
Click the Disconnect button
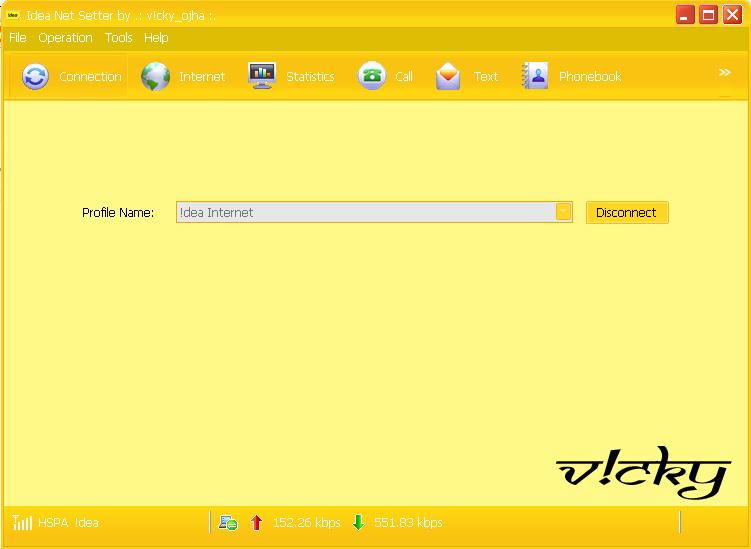click(x=627, y=212)
